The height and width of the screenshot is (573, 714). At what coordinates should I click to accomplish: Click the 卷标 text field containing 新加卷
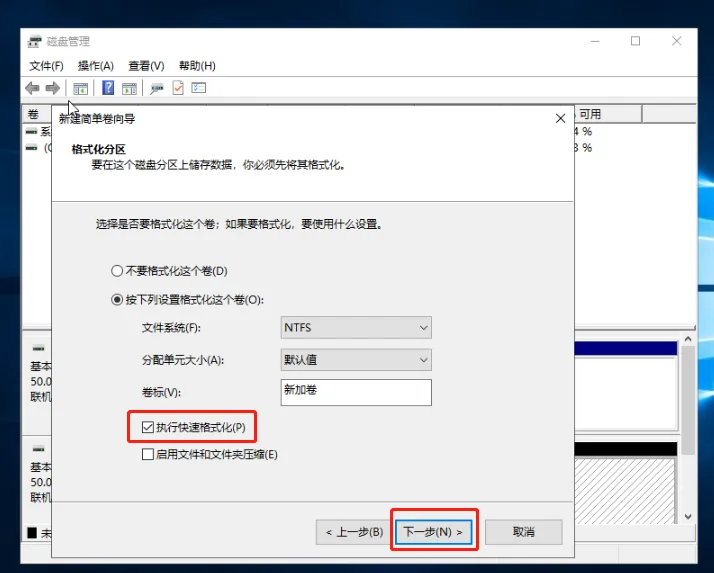(x=356, y=392)
